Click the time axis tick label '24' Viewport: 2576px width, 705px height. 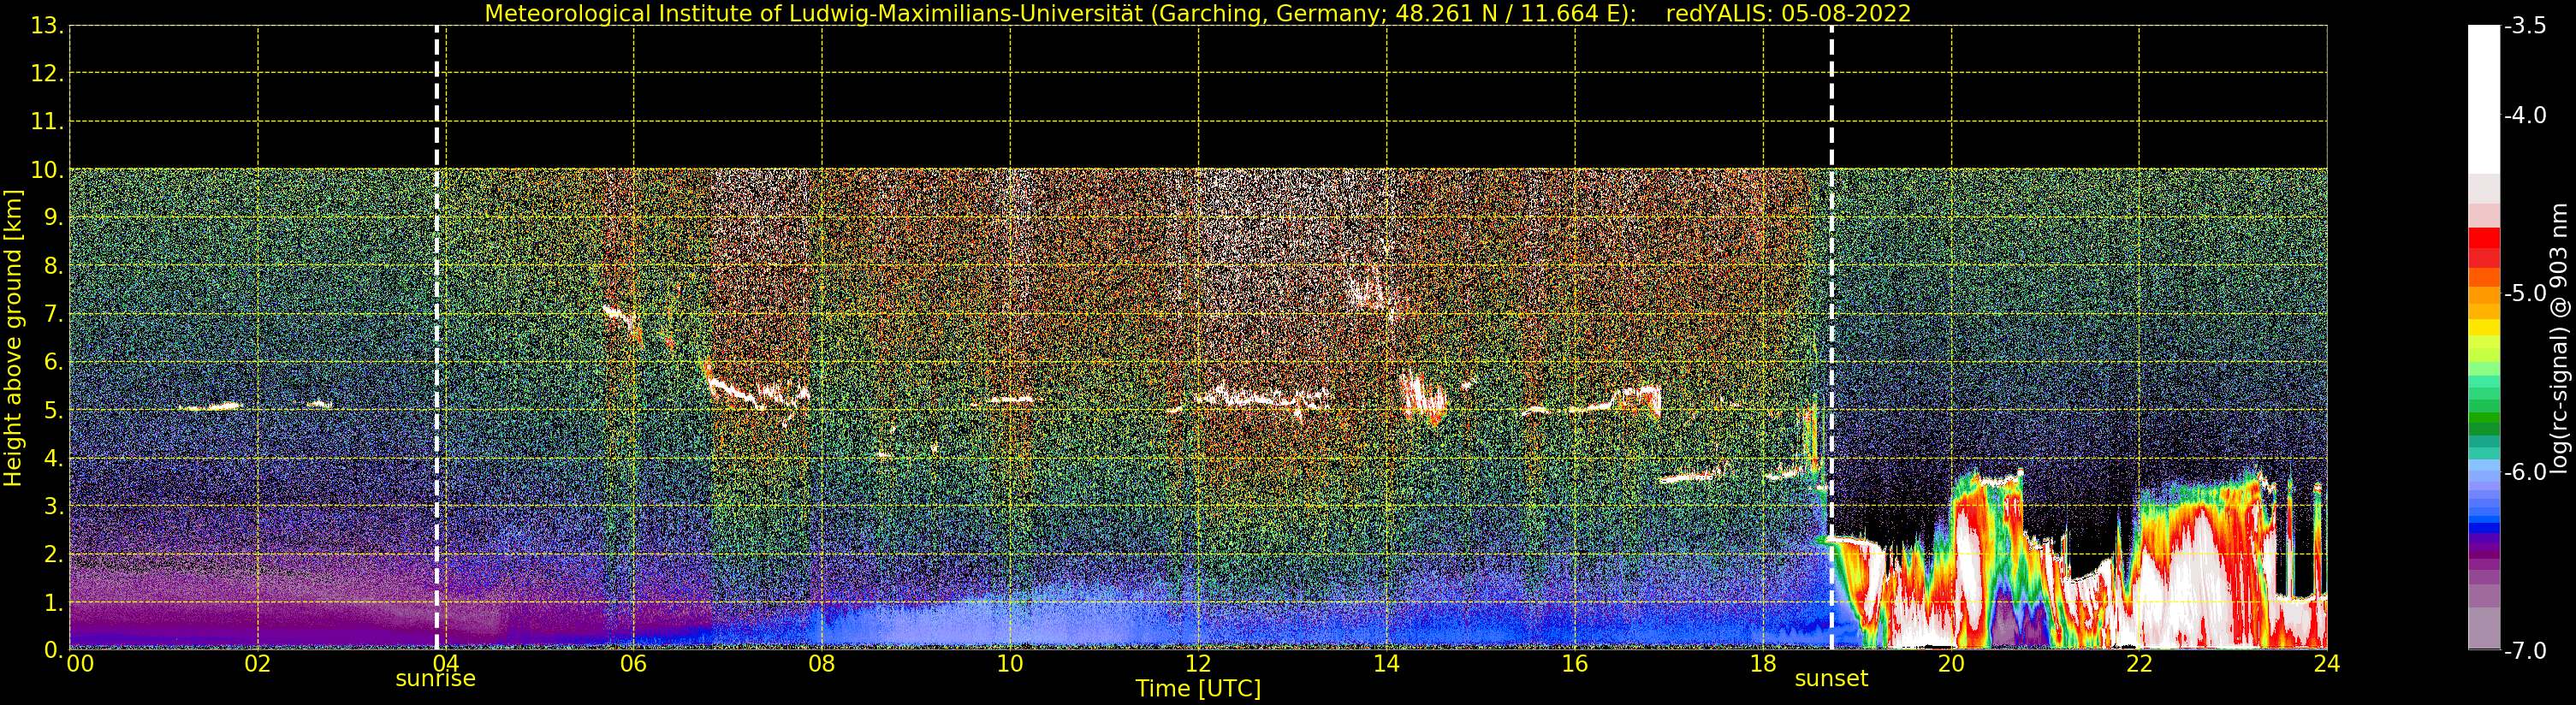tap(2327, 664)
